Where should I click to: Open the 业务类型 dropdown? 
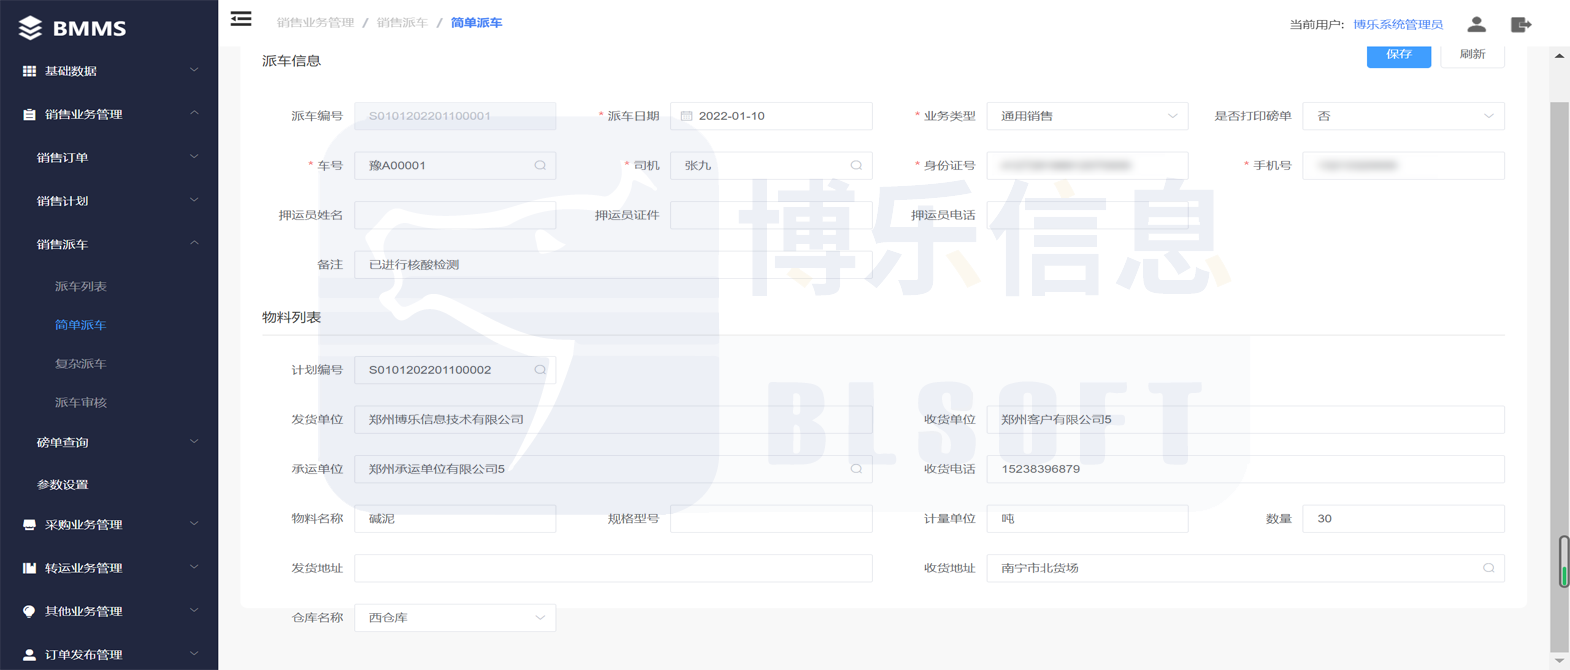(1087, 116)
